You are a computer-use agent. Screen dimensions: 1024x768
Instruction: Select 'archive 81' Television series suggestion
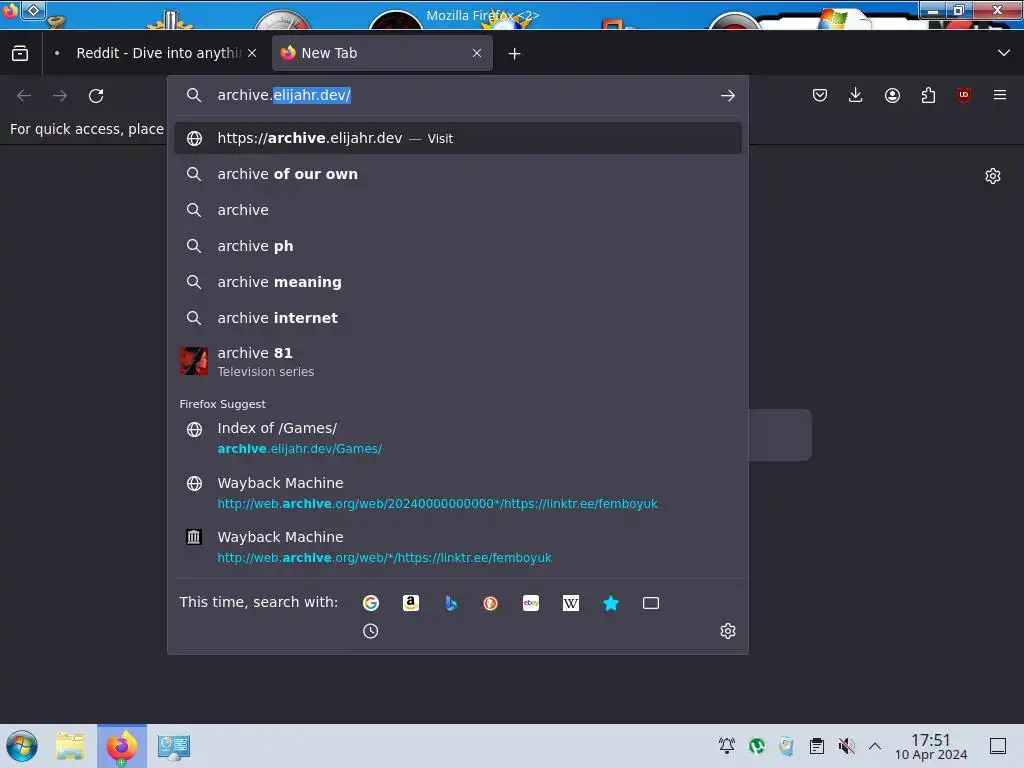point(457,361)
